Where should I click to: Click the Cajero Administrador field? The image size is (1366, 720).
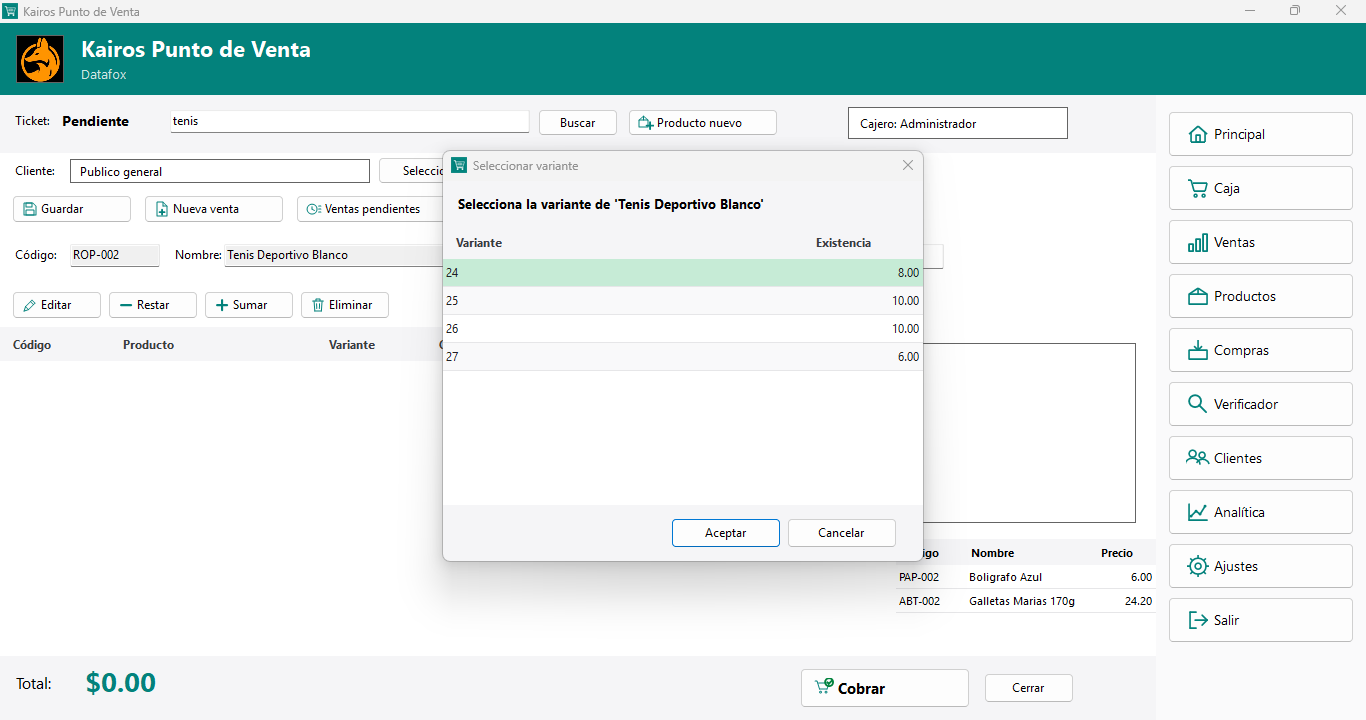click(958, 123)
